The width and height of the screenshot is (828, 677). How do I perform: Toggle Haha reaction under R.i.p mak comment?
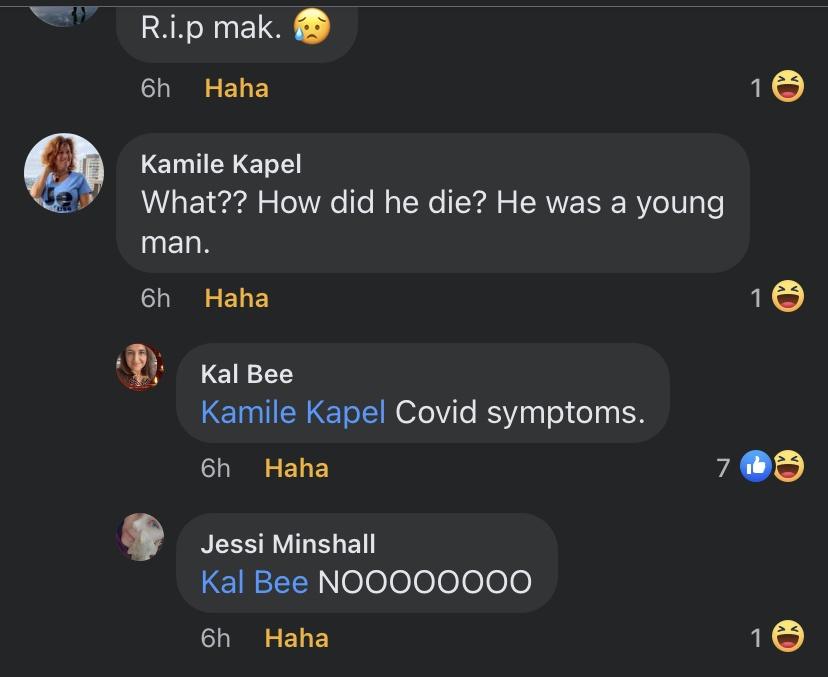pos(236,88)
